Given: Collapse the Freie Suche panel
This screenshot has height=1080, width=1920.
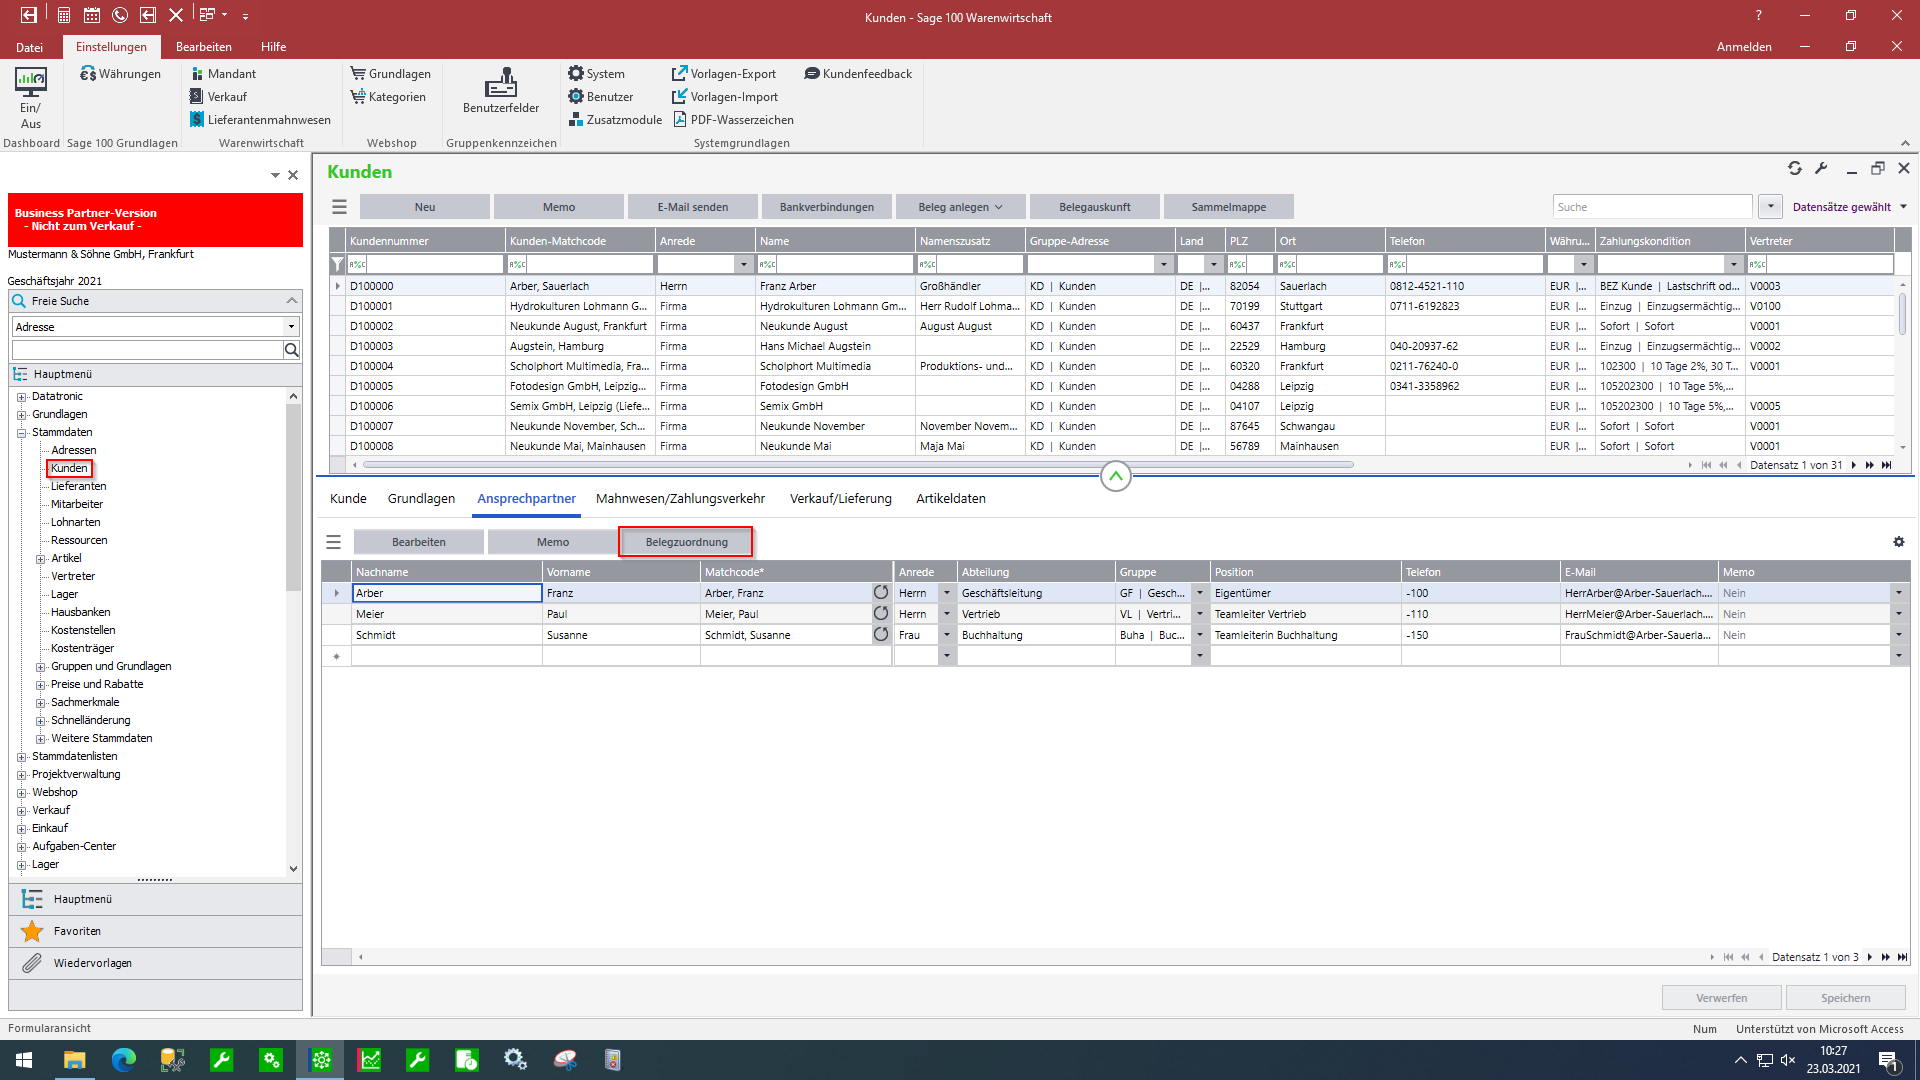Looking at the screenshot, I should 292,301.
